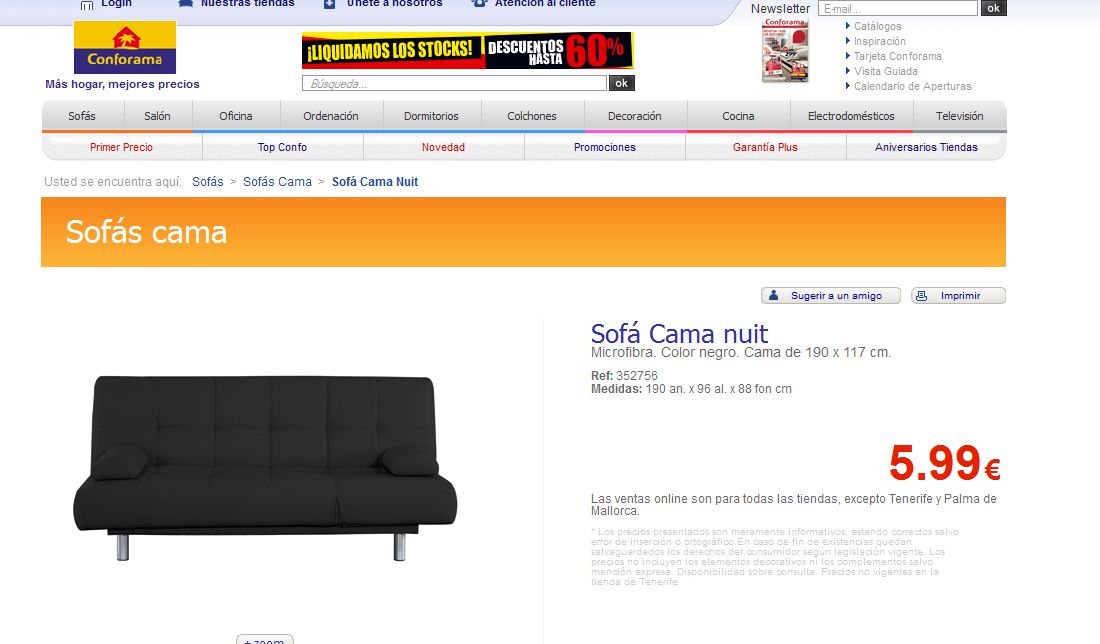Submit search with ok button
The height and width of the screenshot is (644, 1100).
point(622,83)
